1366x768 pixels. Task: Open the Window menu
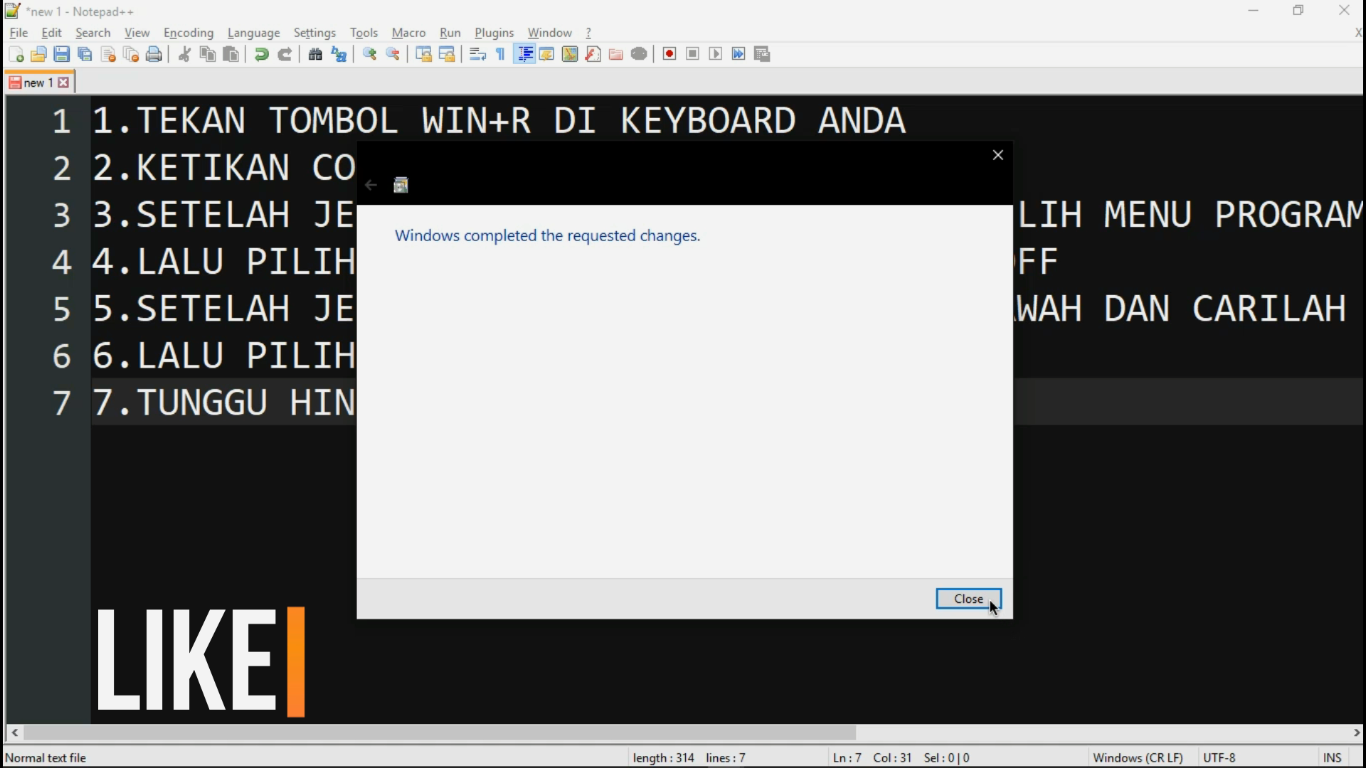coord(550,33)
